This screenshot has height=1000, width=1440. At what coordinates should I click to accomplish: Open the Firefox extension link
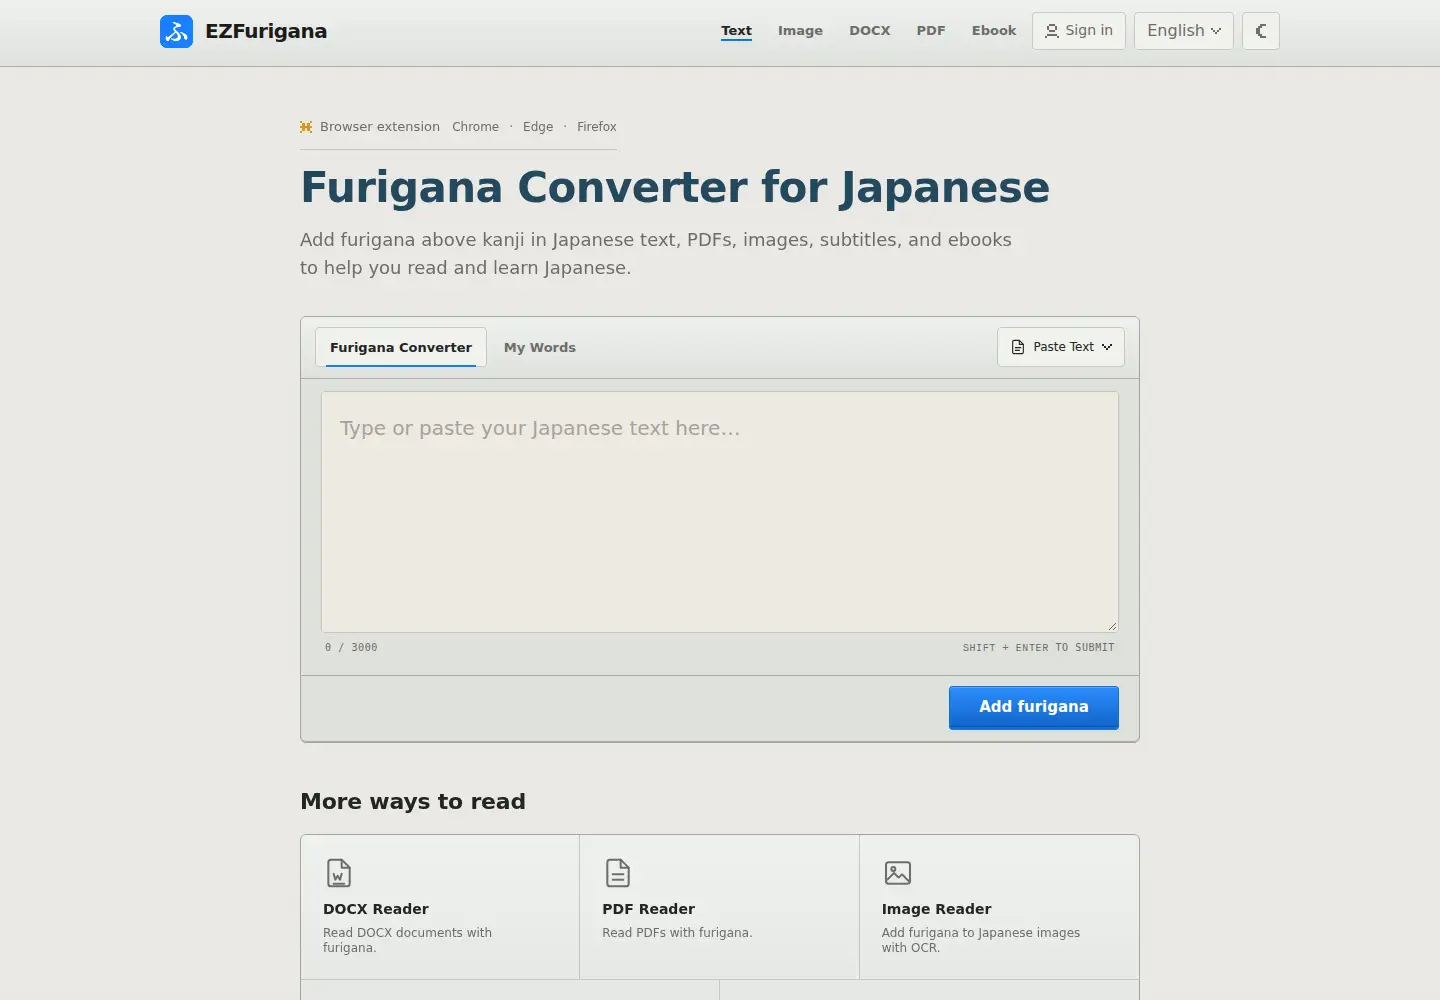pyautogui.click(x=597, y=127)
